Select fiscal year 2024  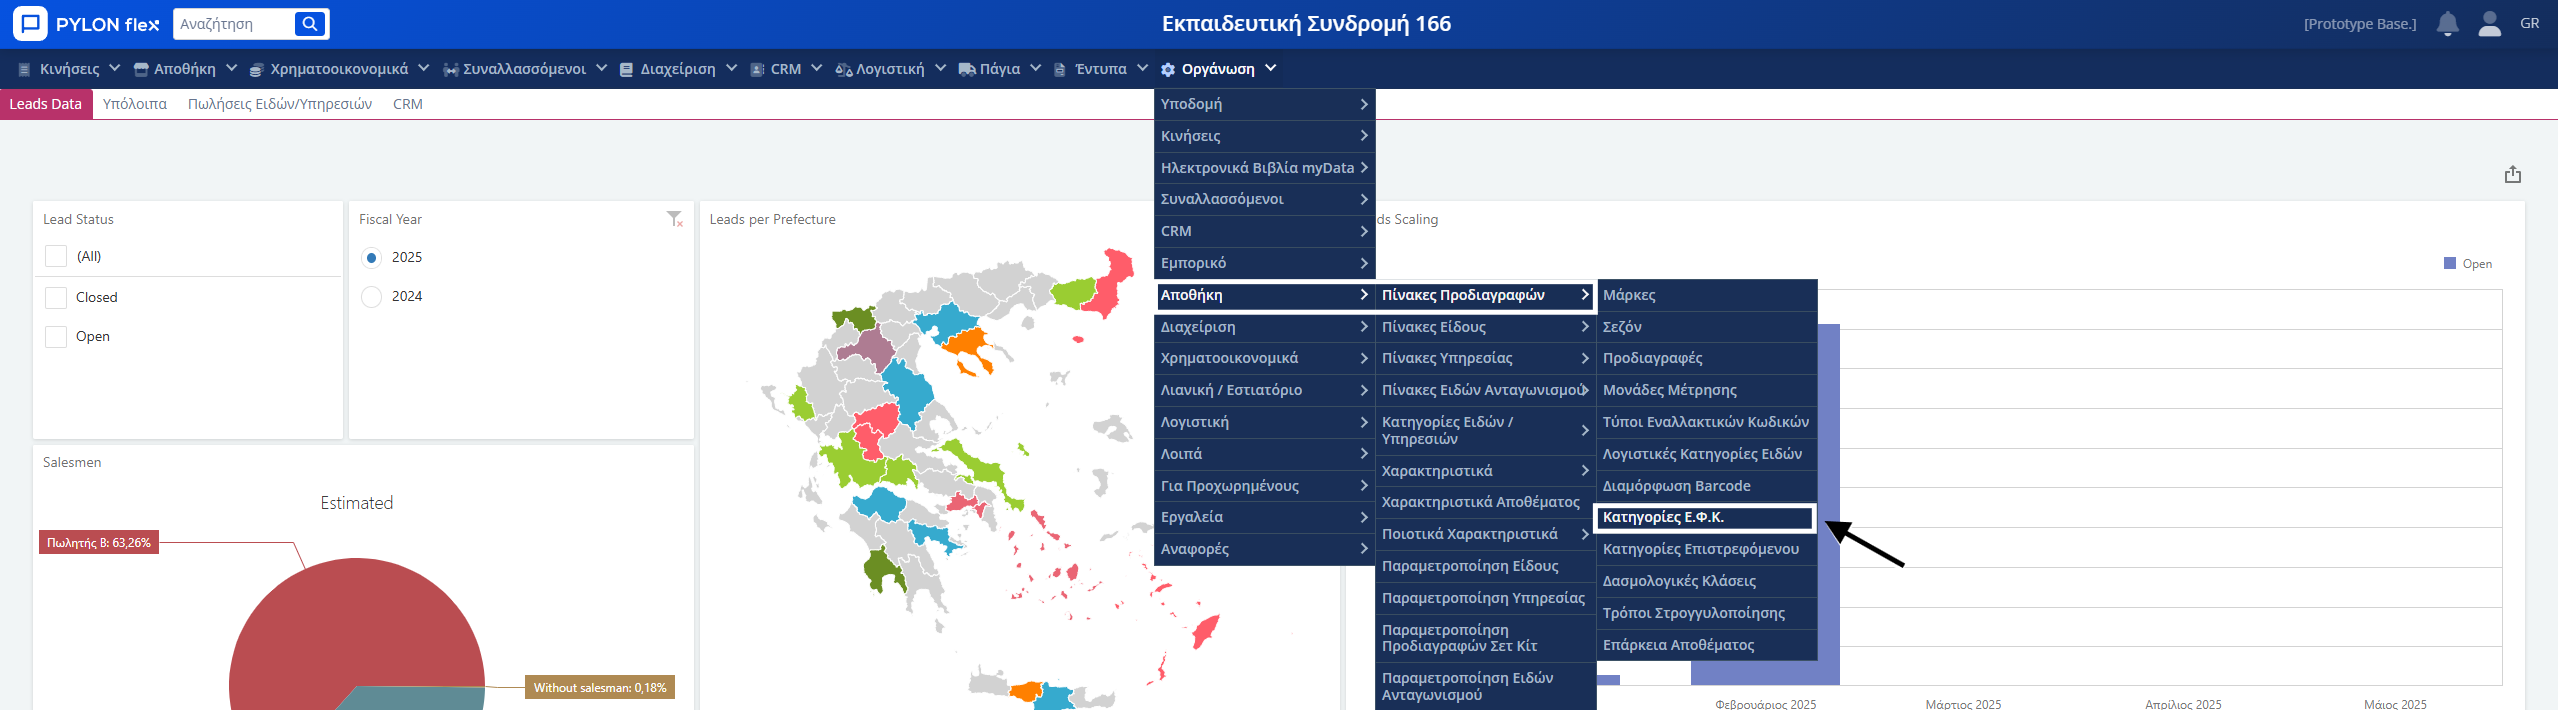[x=371, y=296]
